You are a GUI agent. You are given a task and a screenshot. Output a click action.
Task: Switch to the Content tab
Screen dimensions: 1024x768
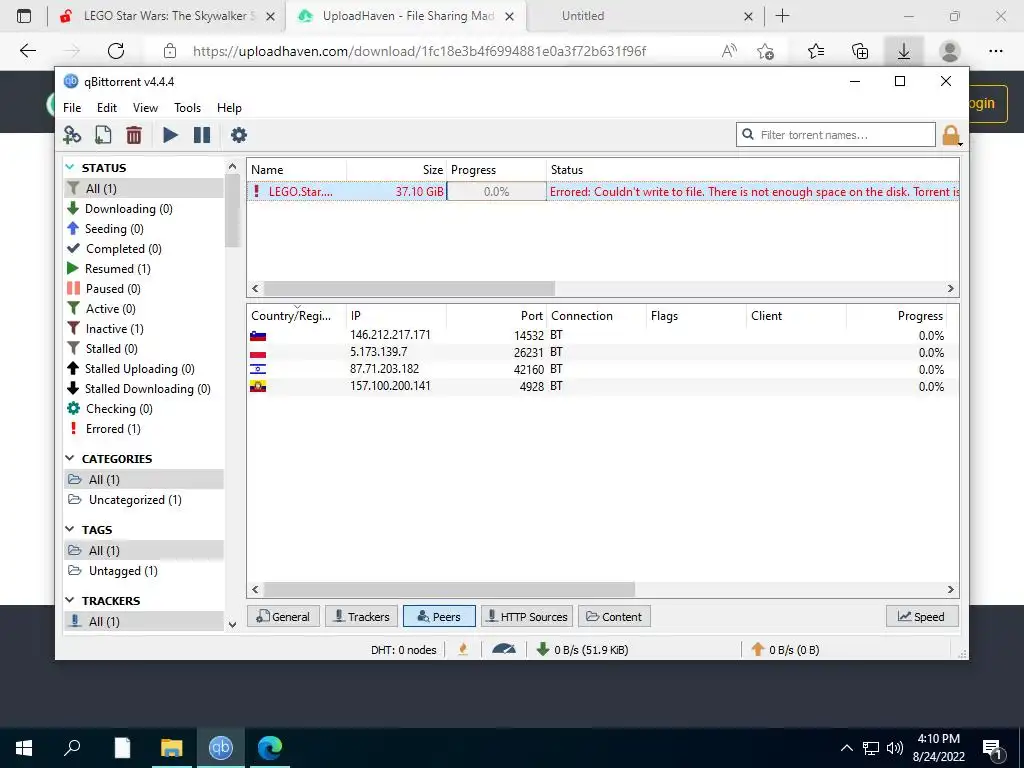tap(614, 616)
